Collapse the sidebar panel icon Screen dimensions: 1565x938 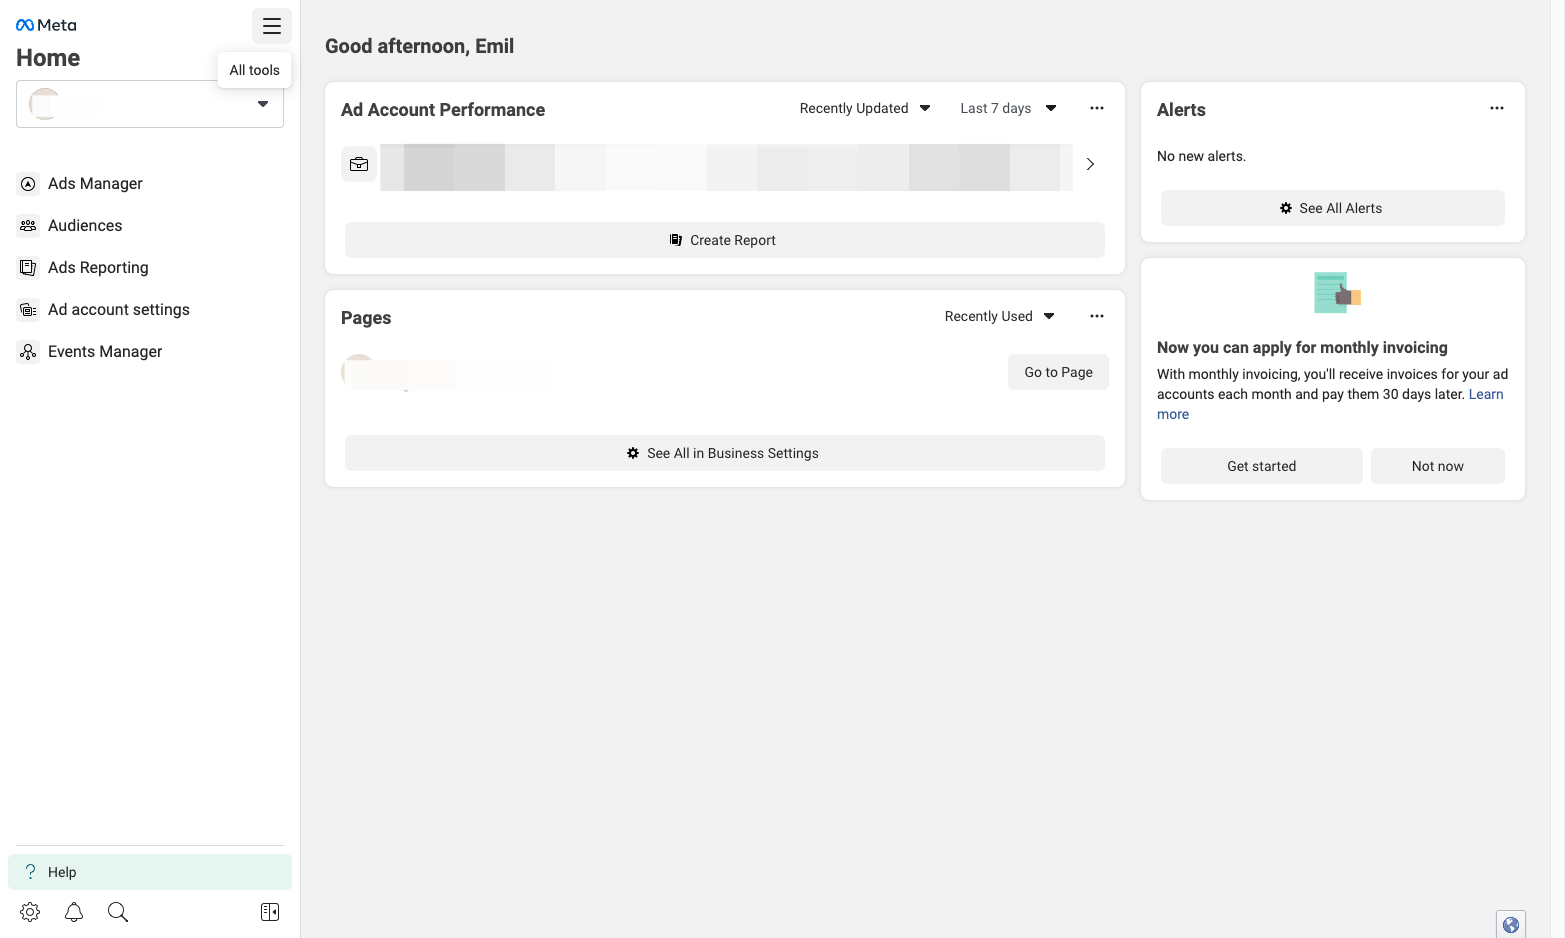point(270,912)
